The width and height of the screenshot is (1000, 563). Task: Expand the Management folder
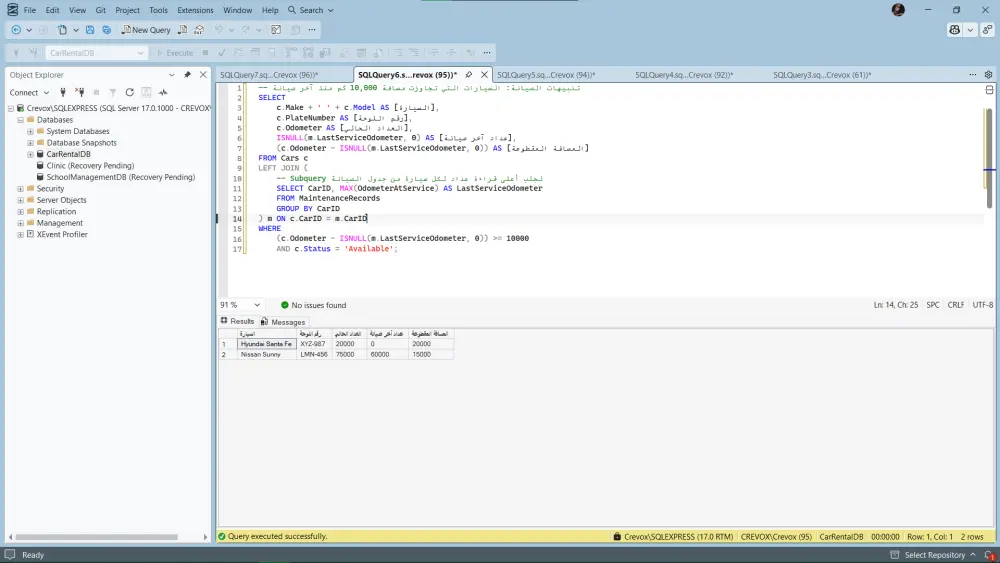coord(20,223)
